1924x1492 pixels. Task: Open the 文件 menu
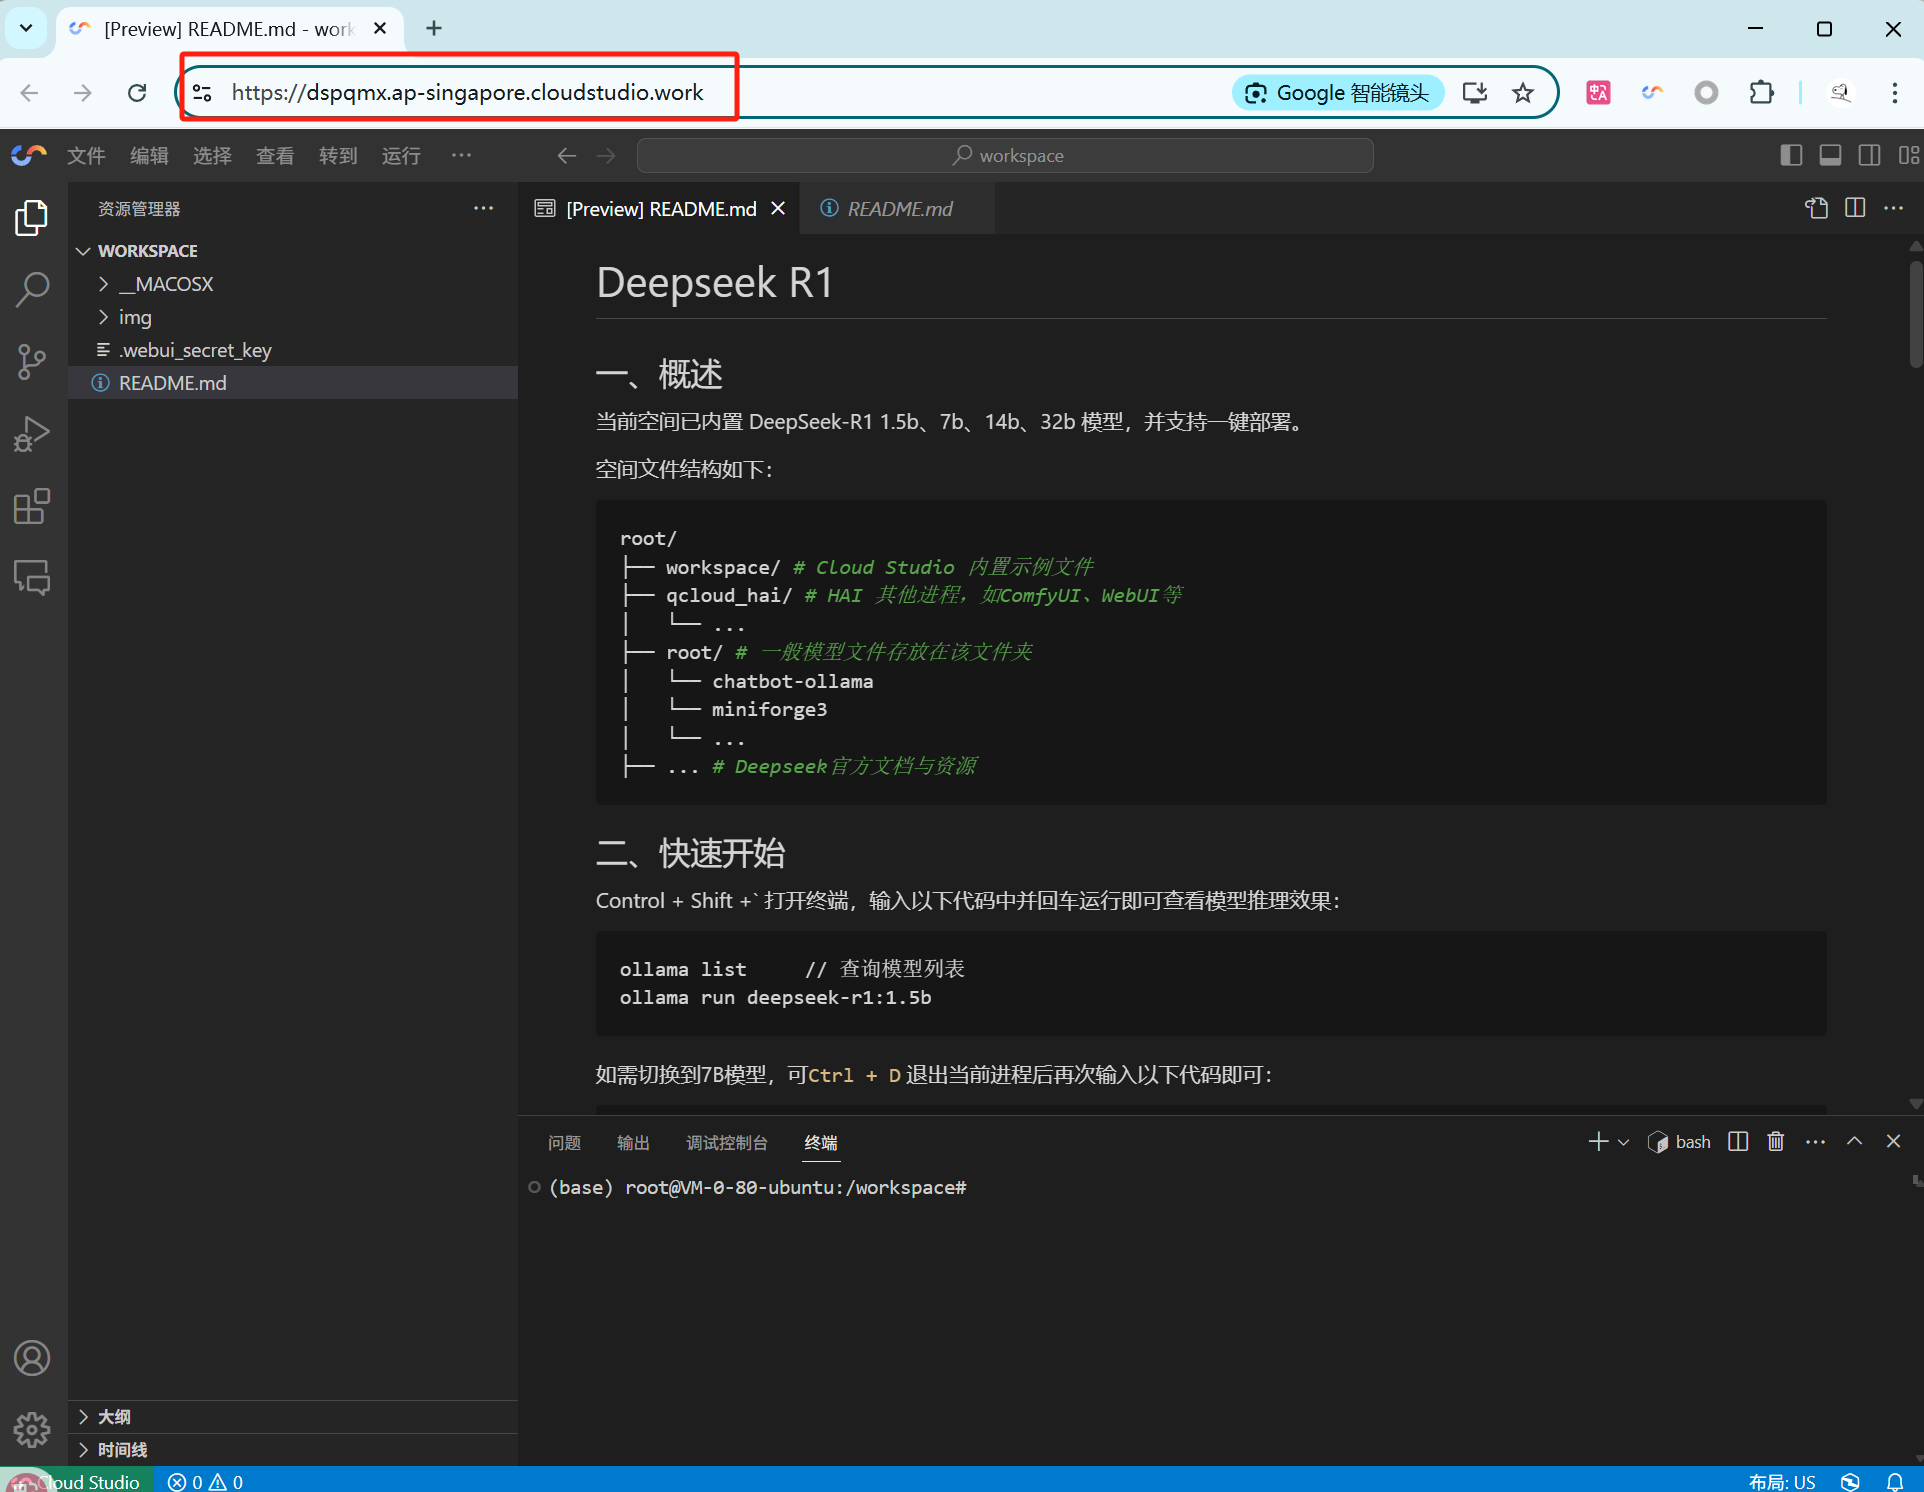pyautogui.click(x=86, y=155)
